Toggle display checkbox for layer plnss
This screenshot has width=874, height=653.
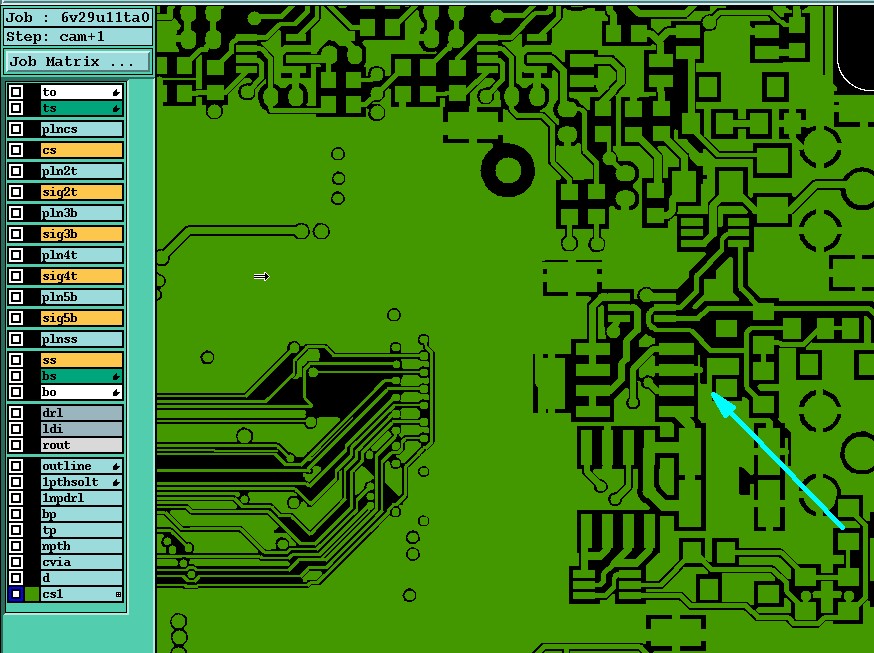[x=16, y=339]
